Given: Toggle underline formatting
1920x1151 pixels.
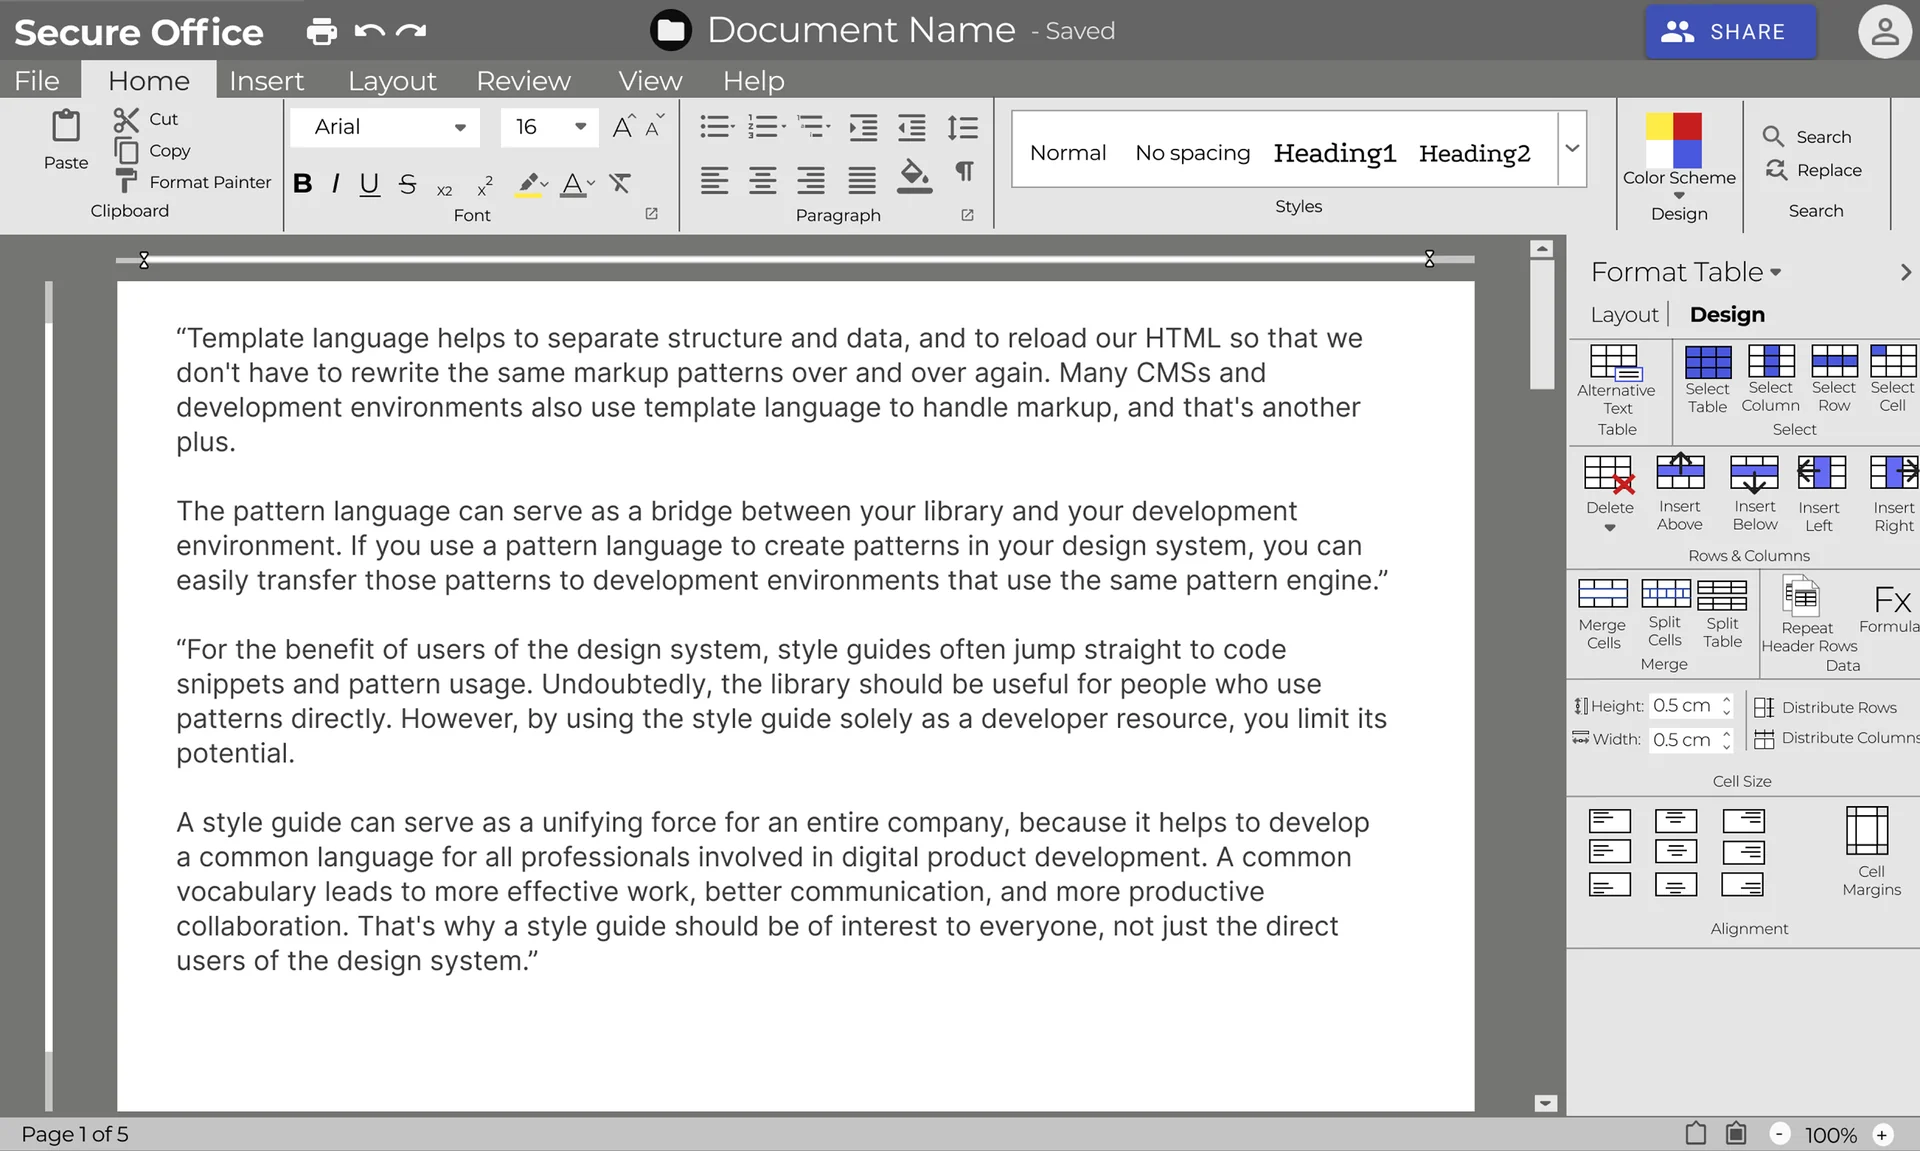Looking at the screenshot, I should (x=369, y=185).
